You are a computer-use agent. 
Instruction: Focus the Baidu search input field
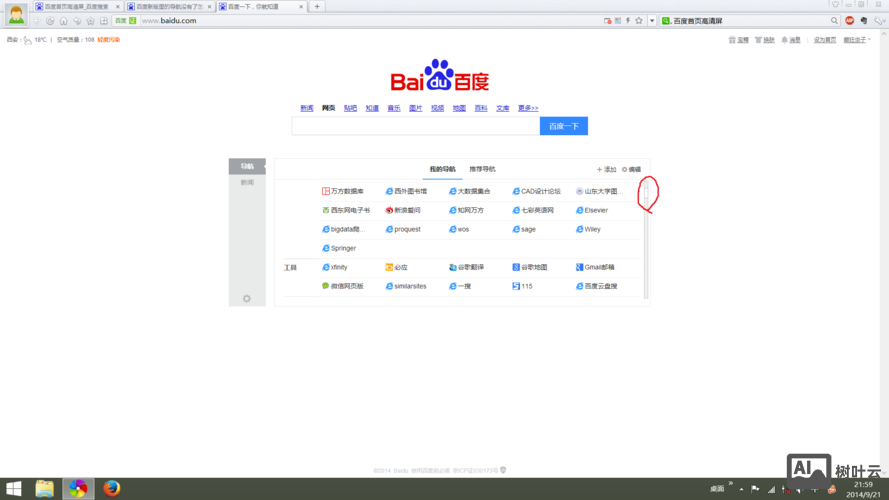point(416,126)
